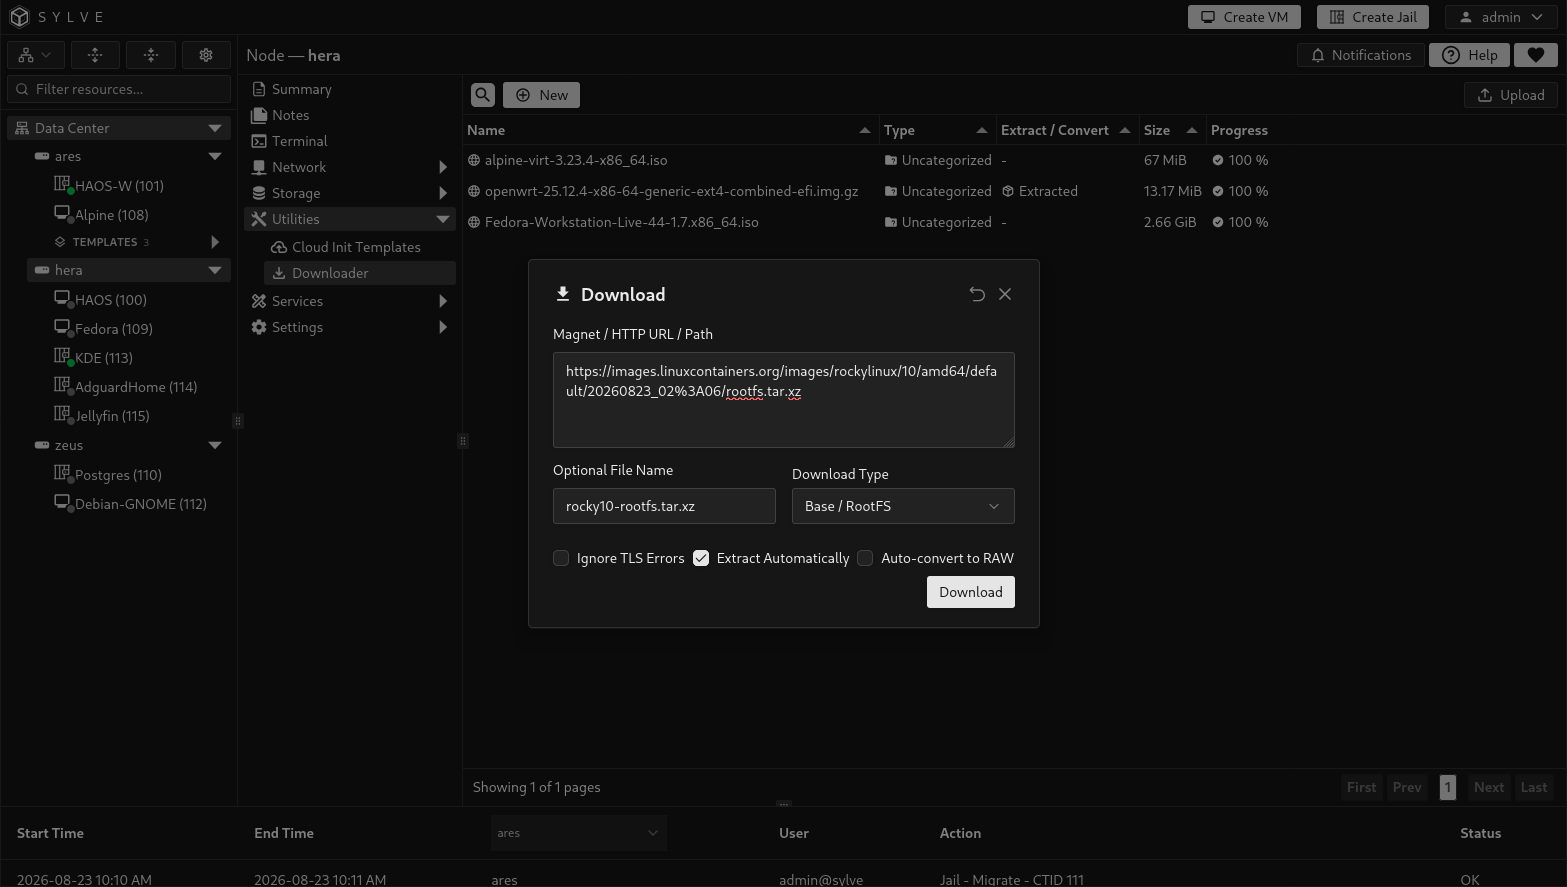
Task: Click Create VM button
Action: [1244, 17]
